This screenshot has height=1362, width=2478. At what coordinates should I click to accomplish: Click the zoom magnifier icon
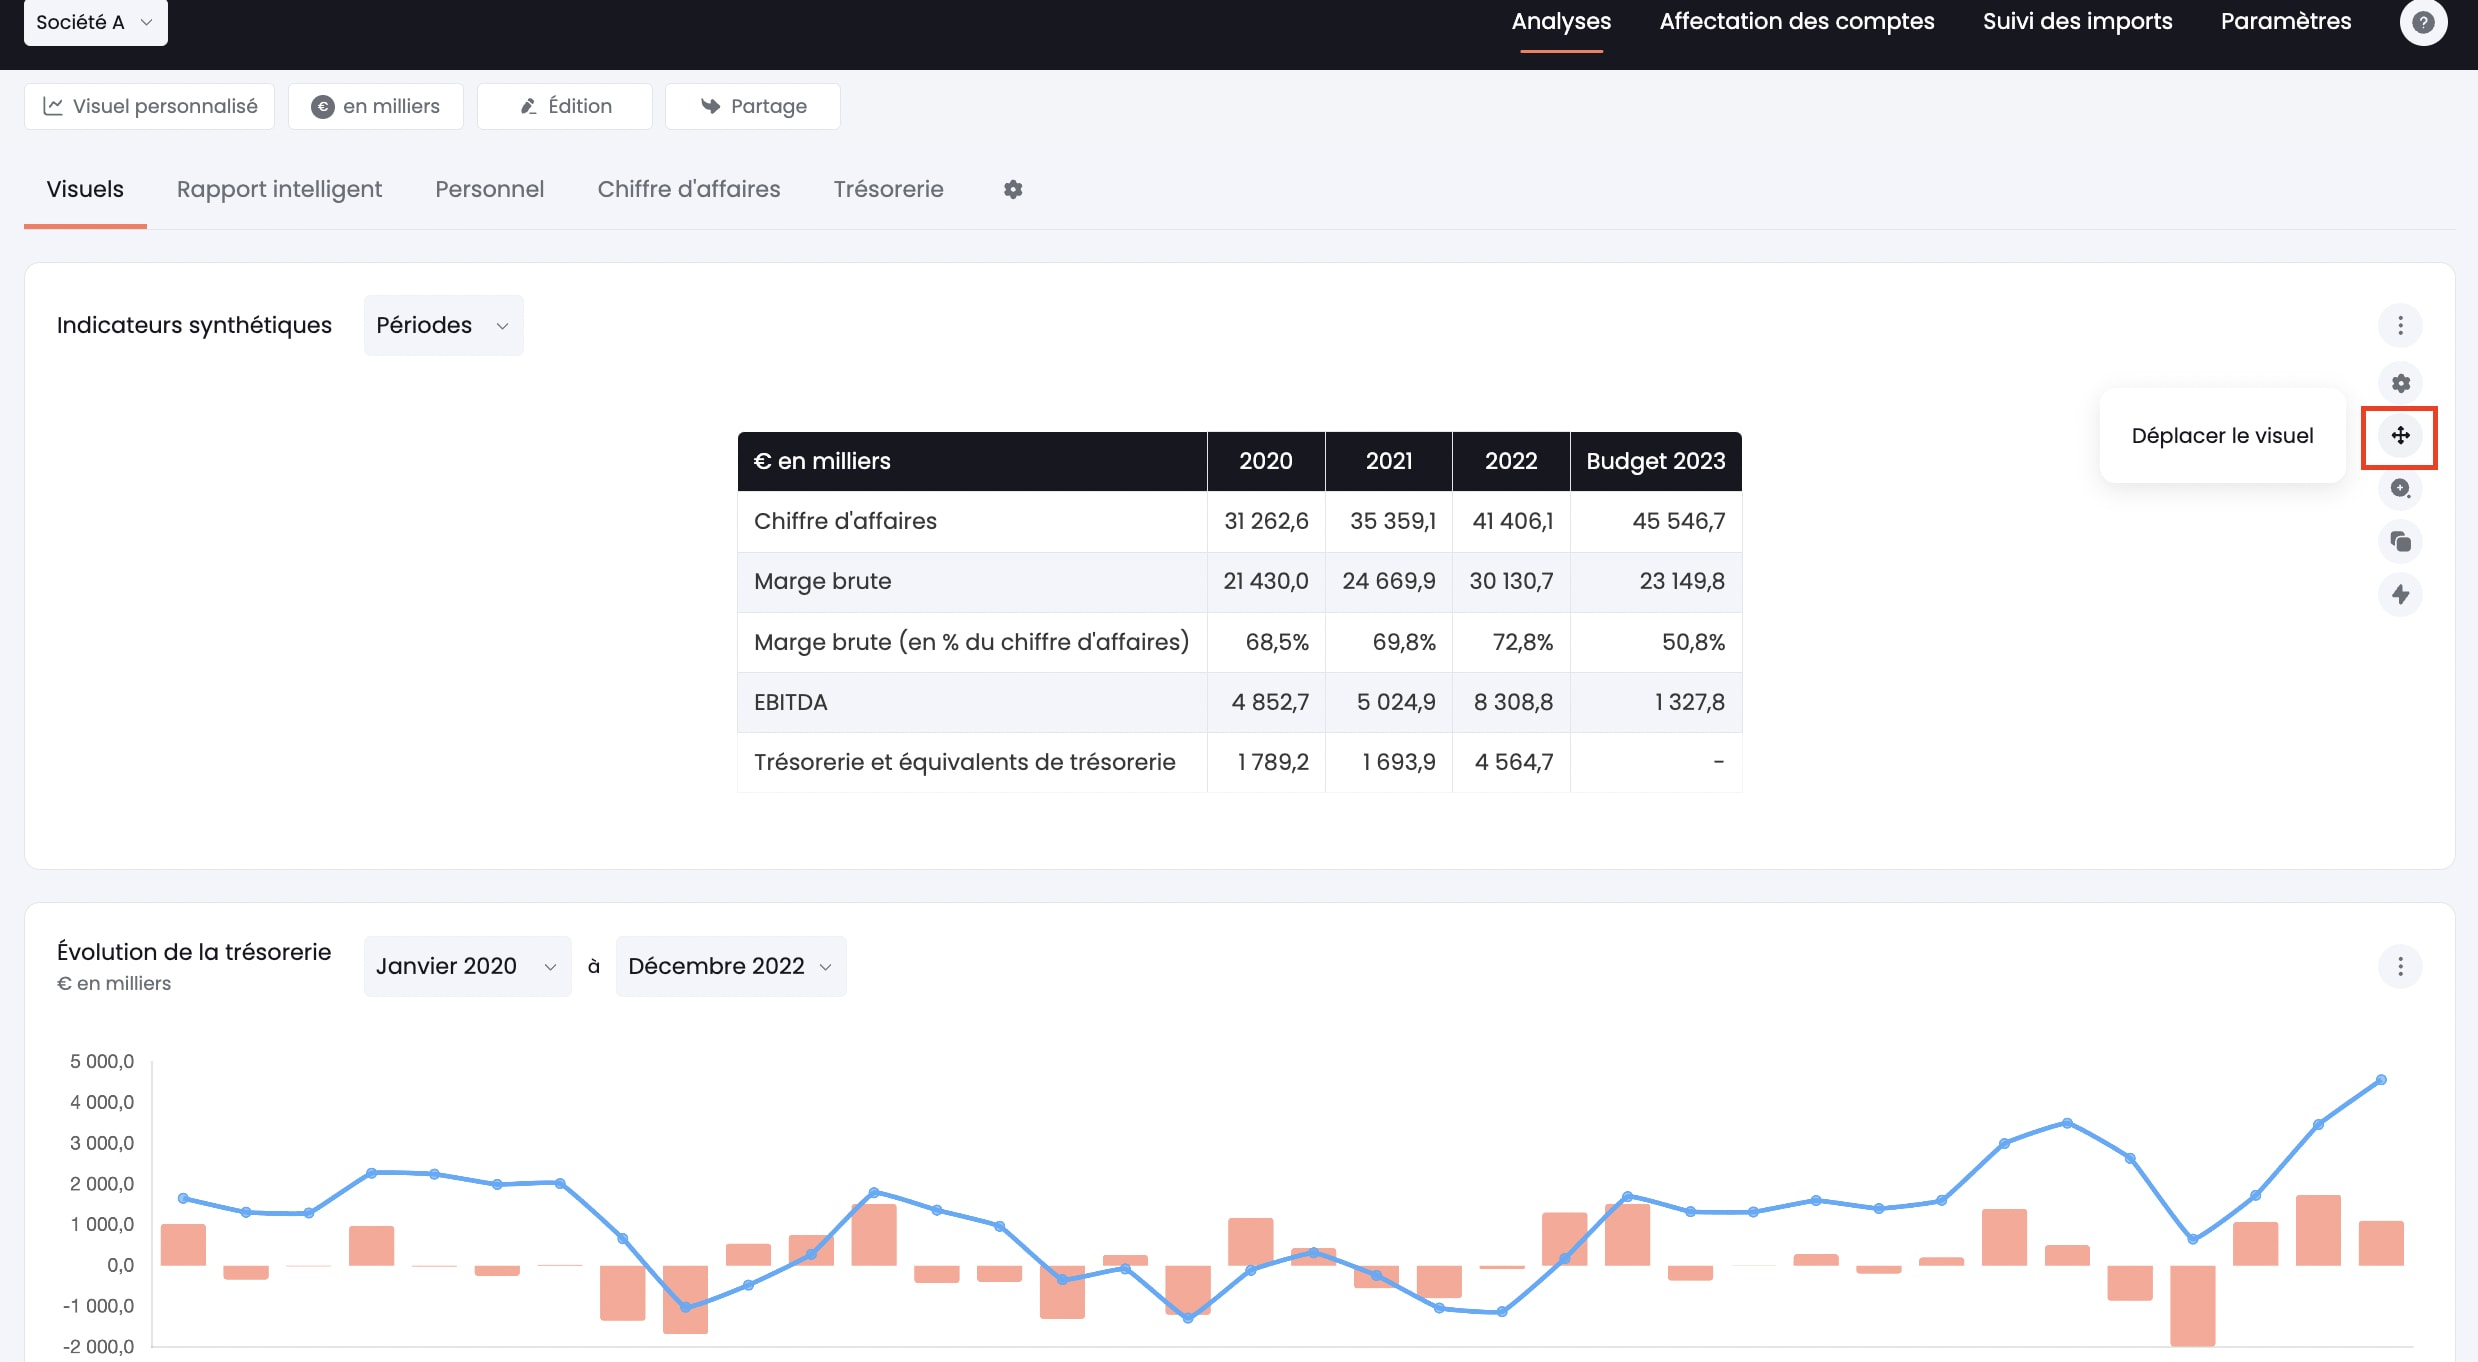[x=2400, y=489]
